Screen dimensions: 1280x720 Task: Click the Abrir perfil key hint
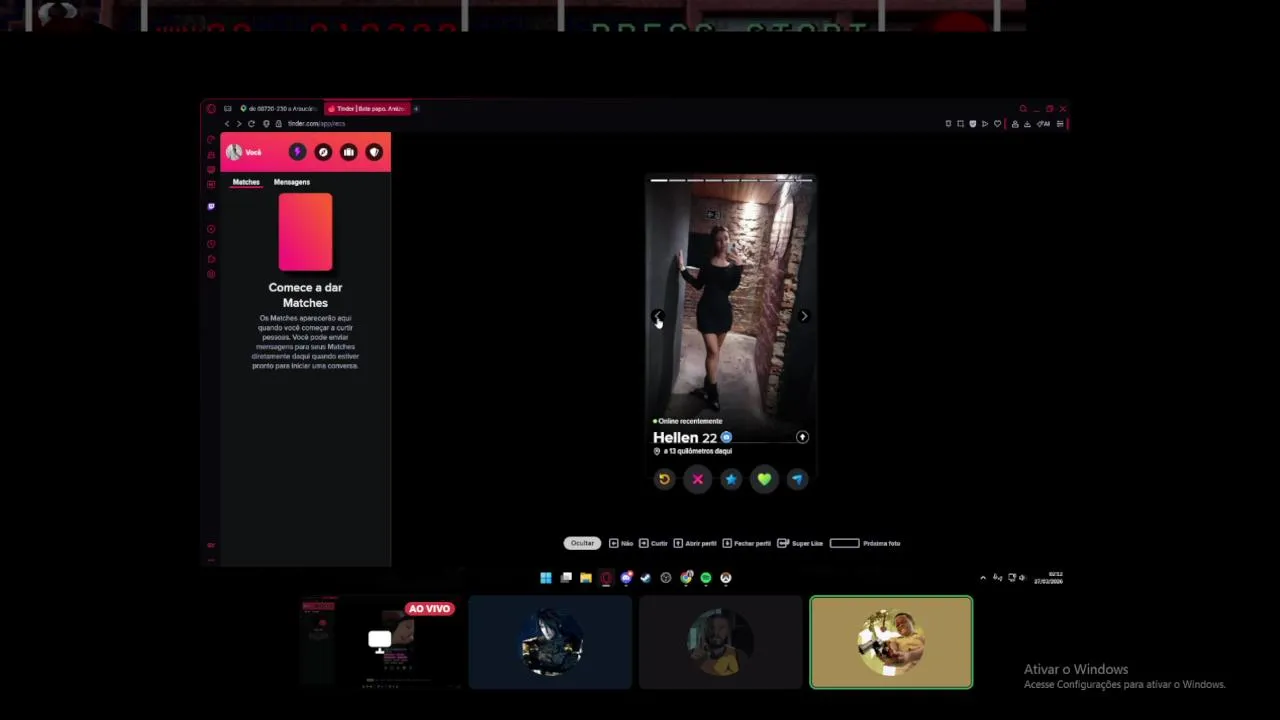pos(695,543)
